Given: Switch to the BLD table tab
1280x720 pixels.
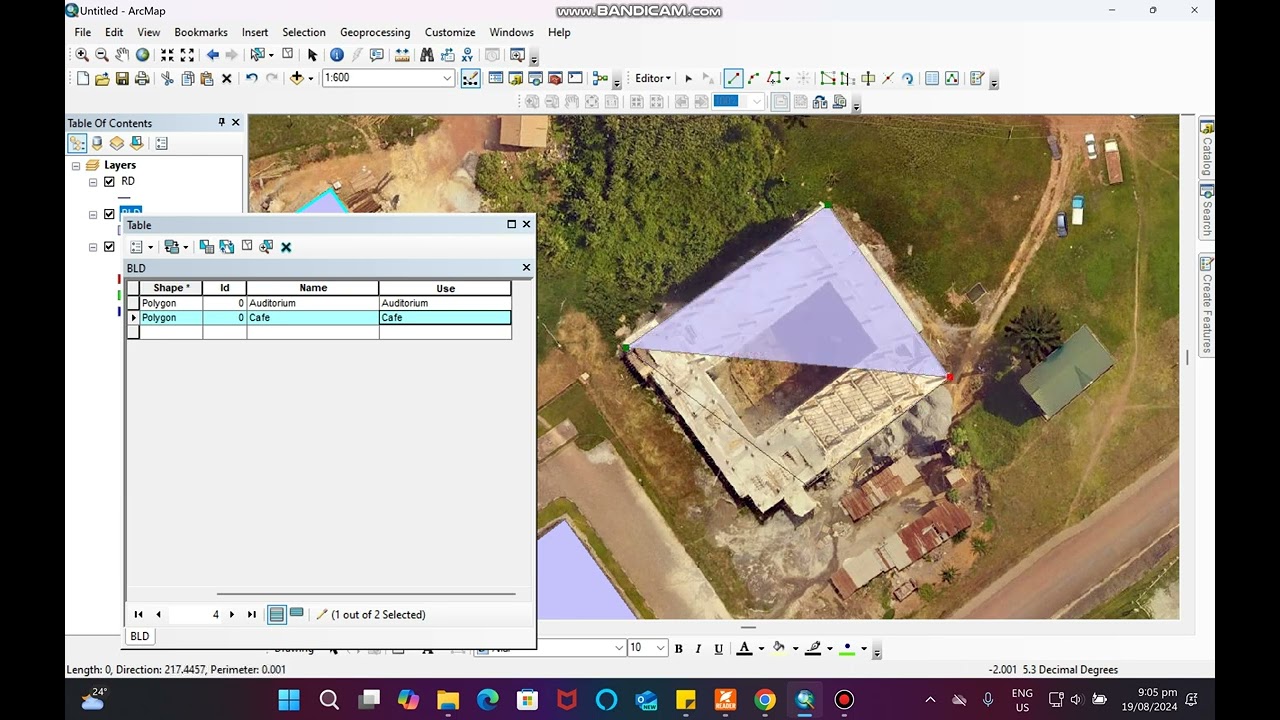Looking at the screenshot, I should pyautogui.click(x=140, y=636).
